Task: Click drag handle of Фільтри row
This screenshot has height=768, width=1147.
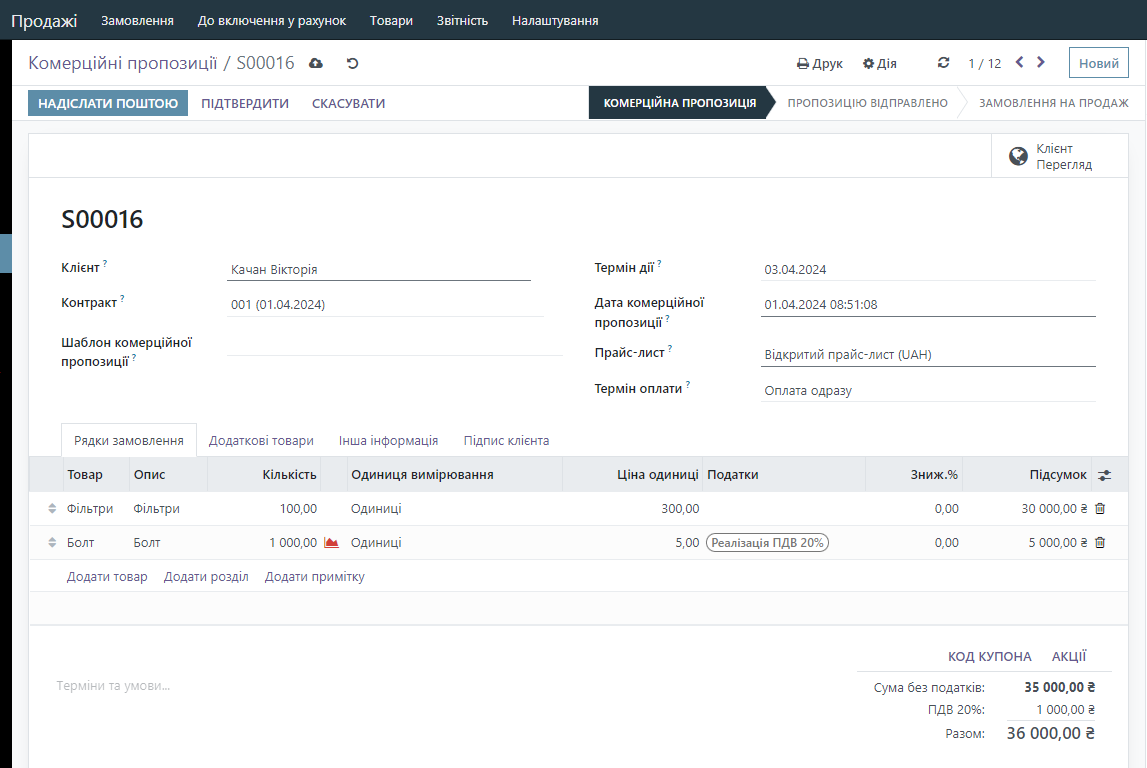Action: [52, 509]
